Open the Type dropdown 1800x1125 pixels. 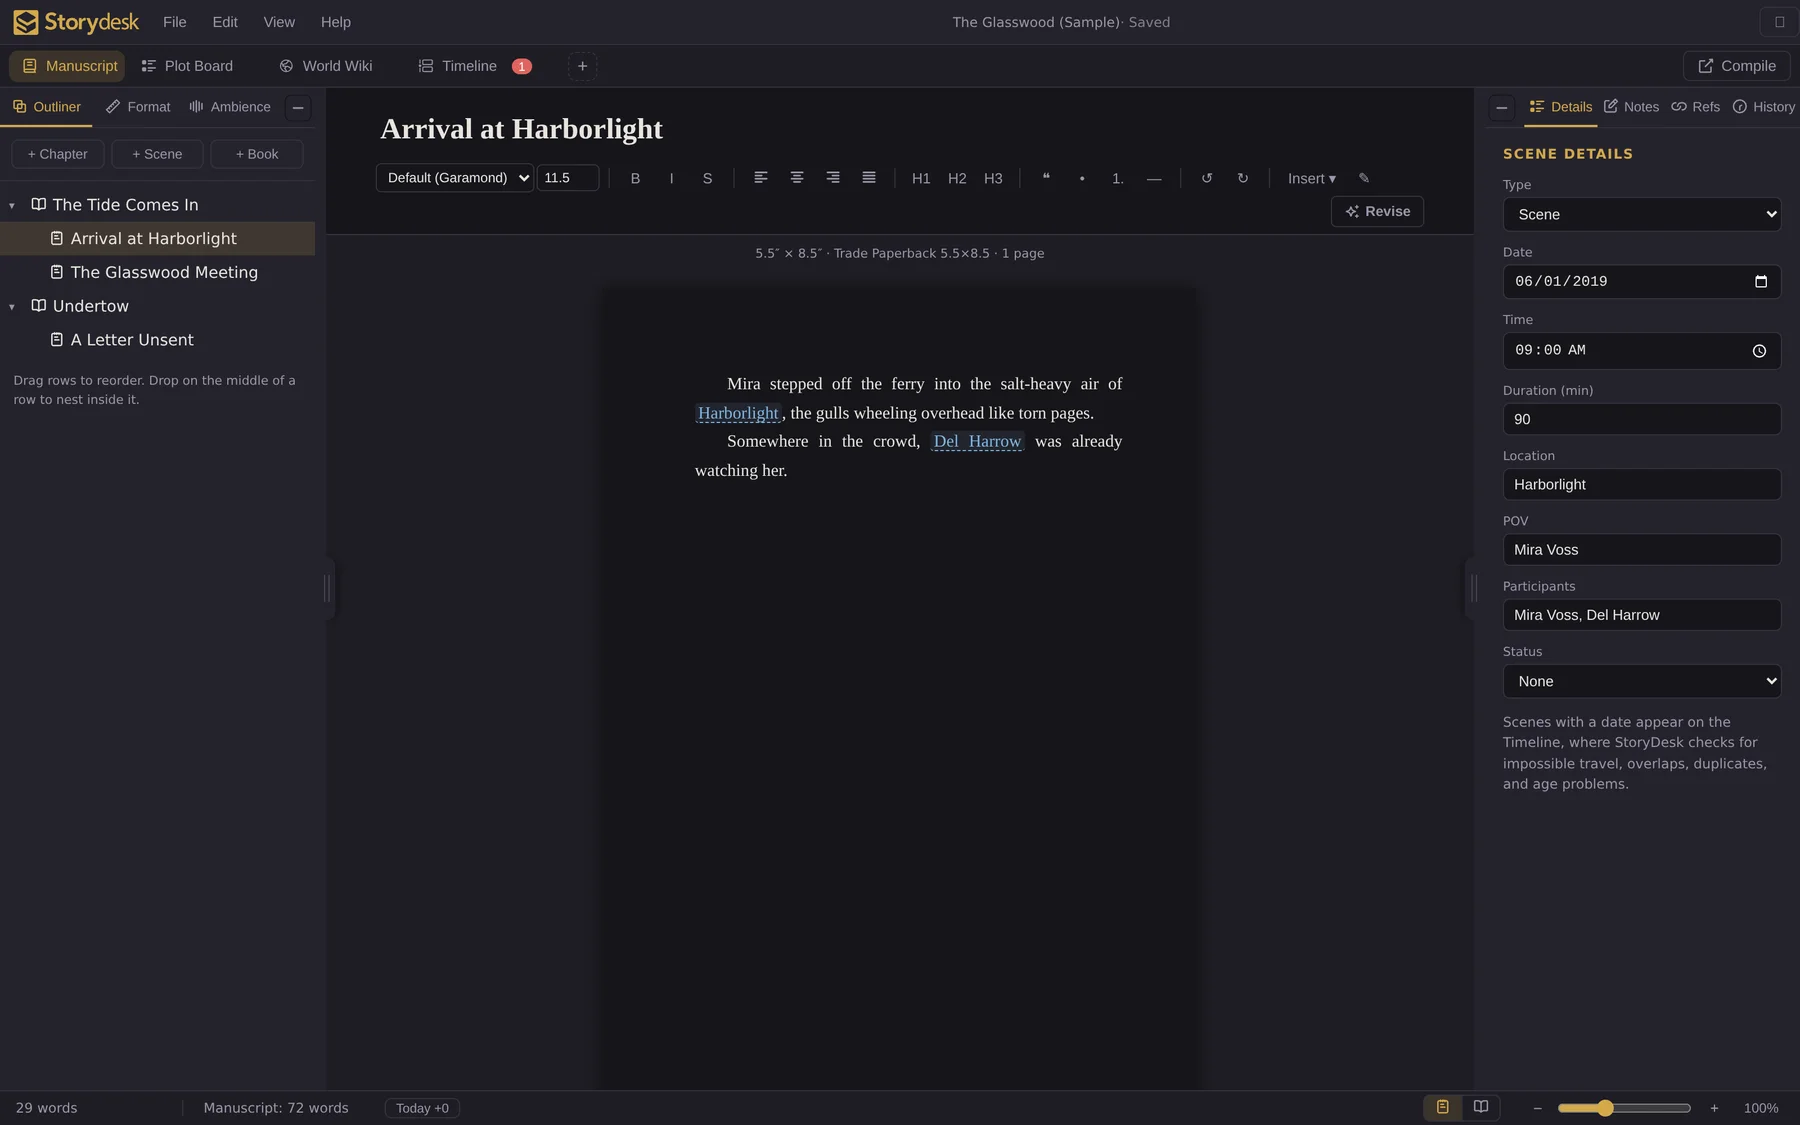[1642, 214]
